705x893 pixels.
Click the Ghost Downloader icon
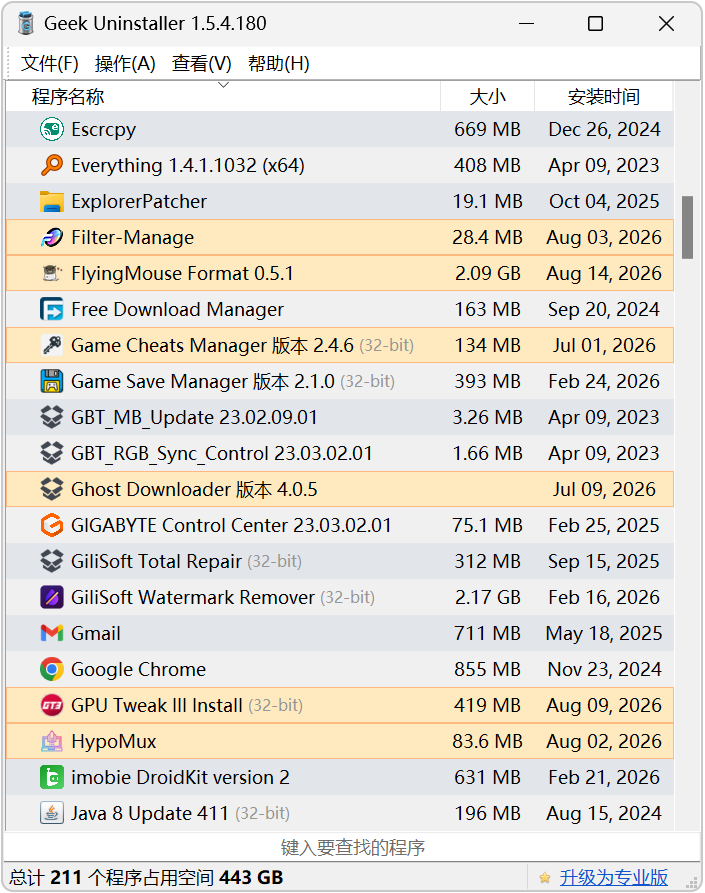[52, 489]
